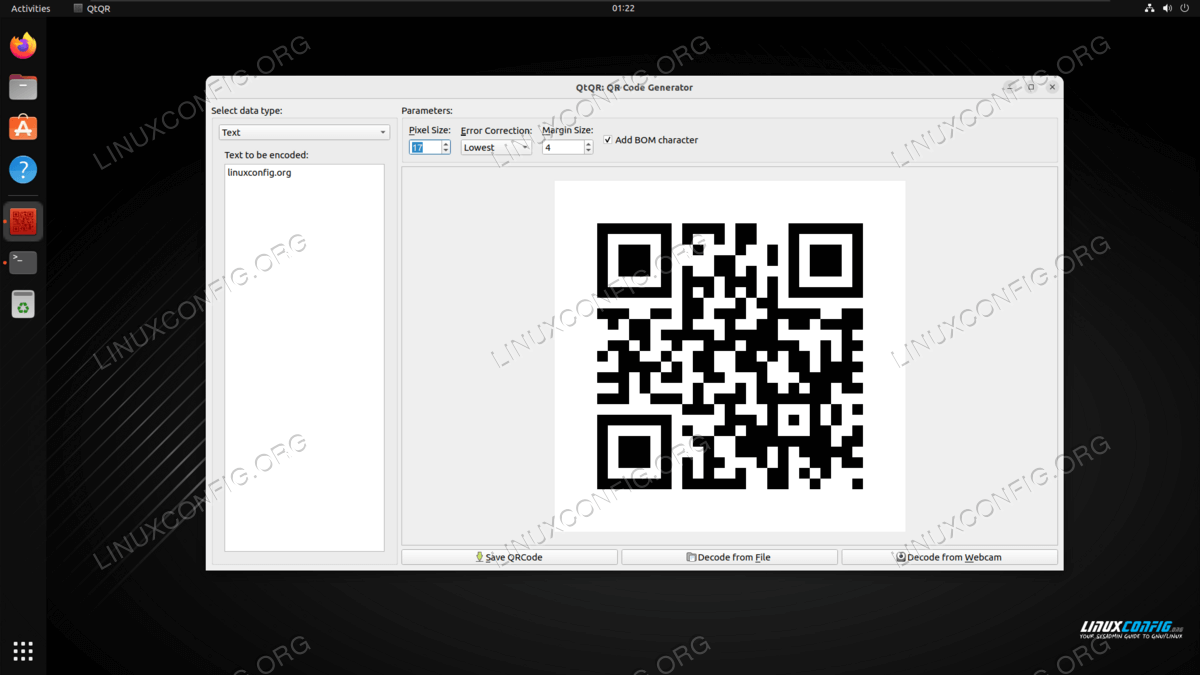Minimize the QtQR window
This screenshot has width=1200, height=675.
pos(1011,87)
